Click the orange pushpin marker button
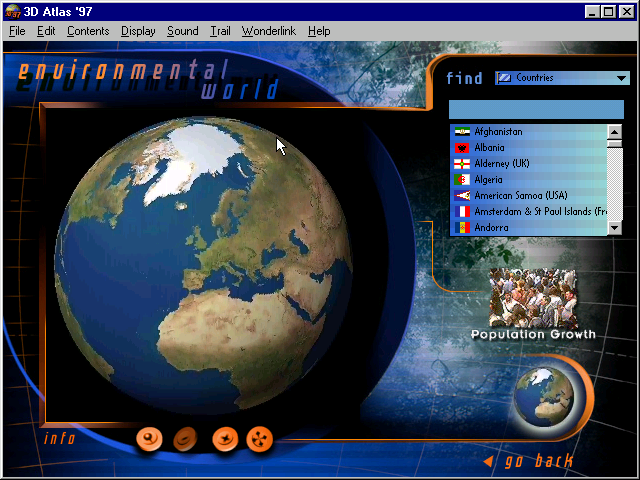 pyautogui.click(x=149, y=439)
